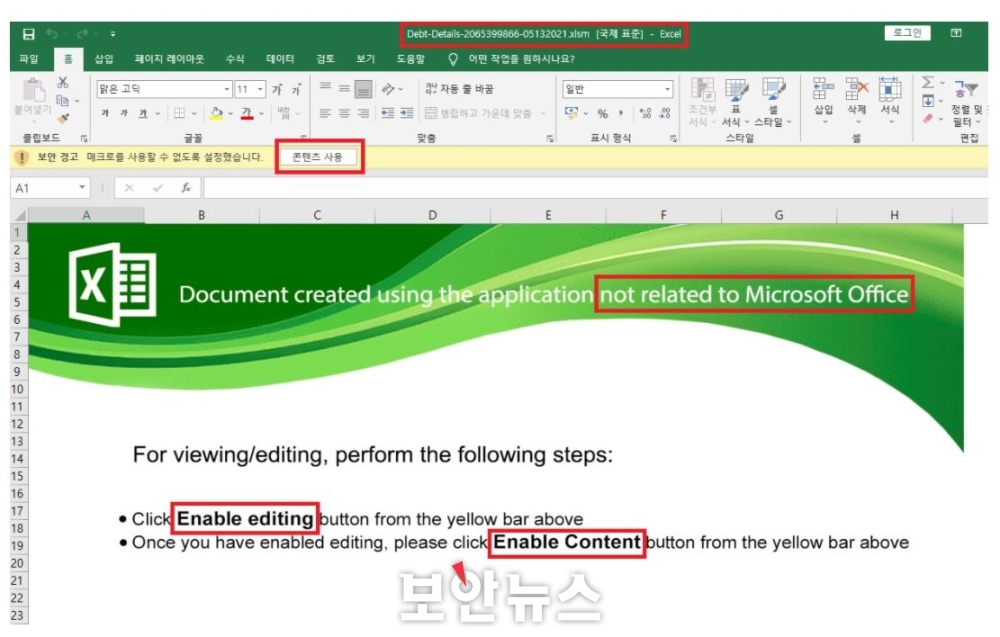Save the workbook with the floppy icon
The width and height of the screenshot is (1000, 637).
pyautogui.click(x=29, y=34)
